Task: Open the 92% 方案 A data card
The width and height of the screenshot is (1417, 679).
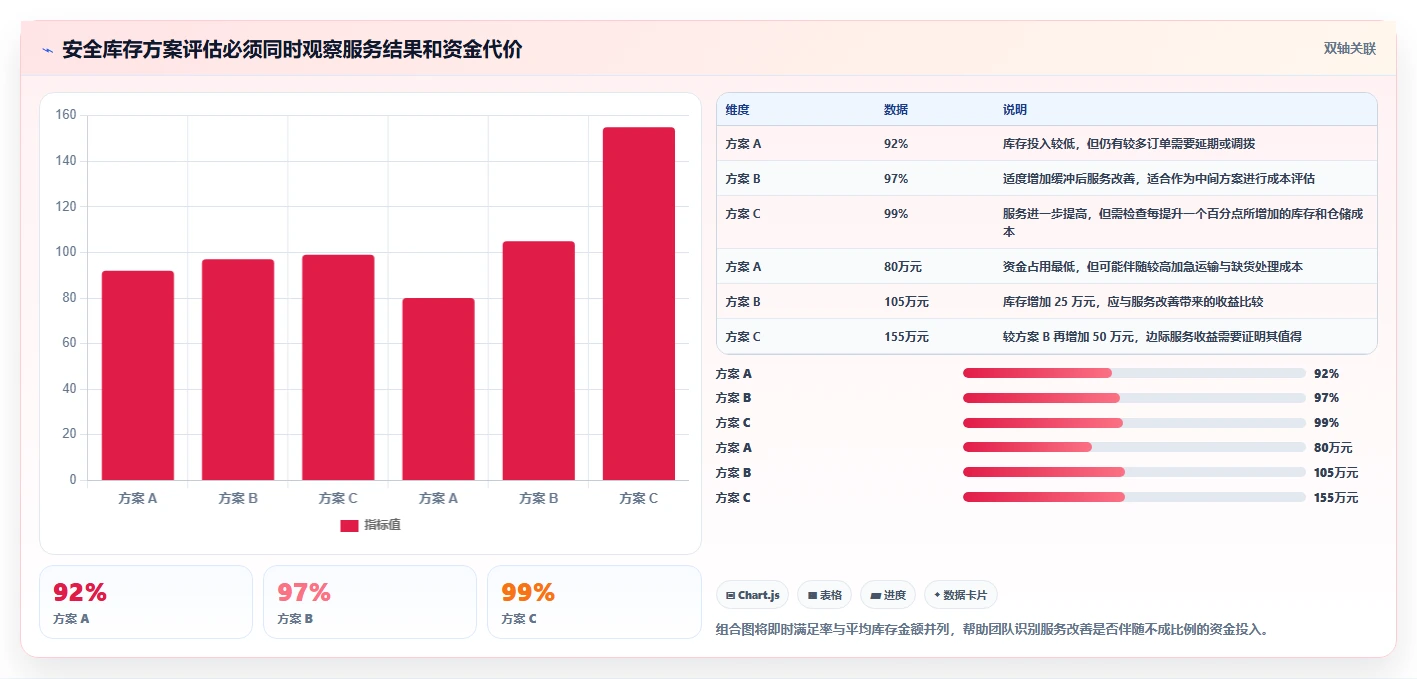Action: pos(146,602)
